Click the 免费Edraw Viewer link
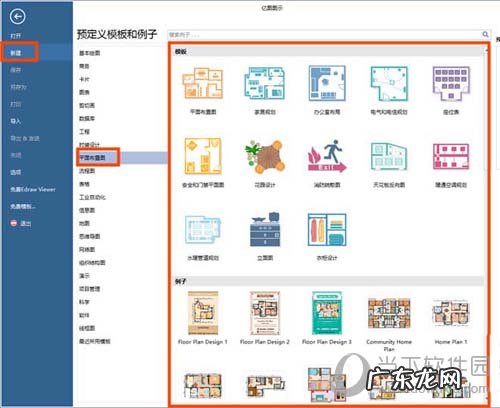 (x=33, y=189)
